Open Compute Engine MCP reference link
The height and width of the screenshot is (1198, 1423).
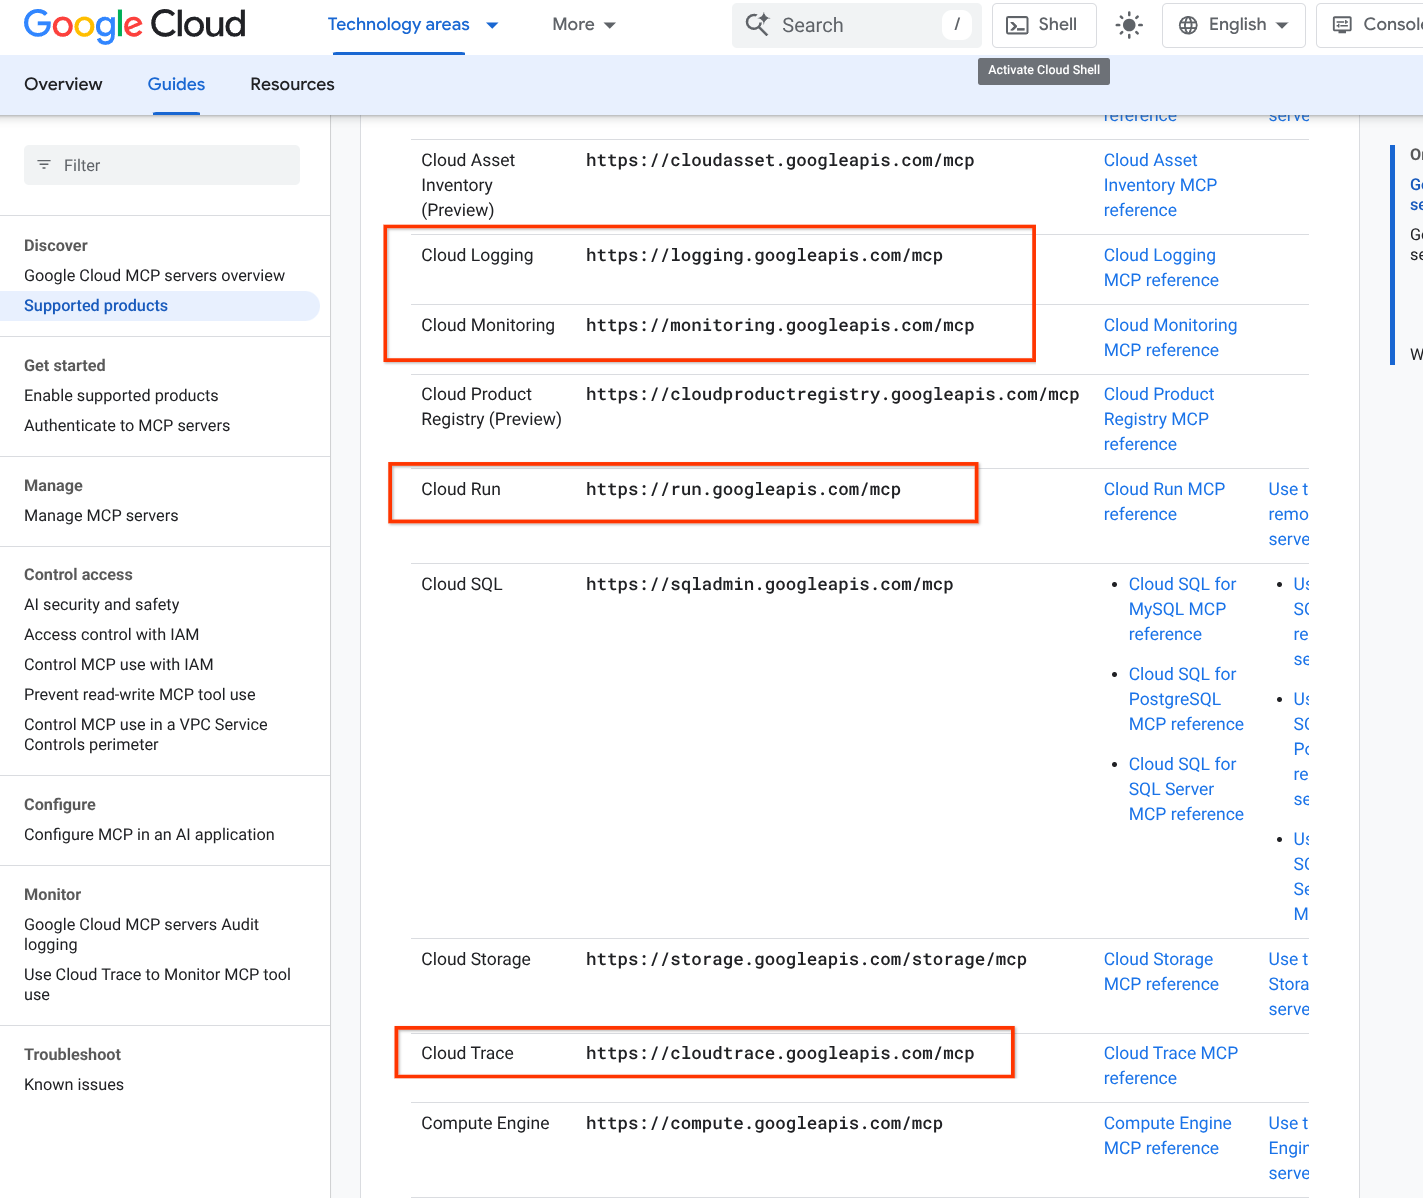[1167, 1135]
